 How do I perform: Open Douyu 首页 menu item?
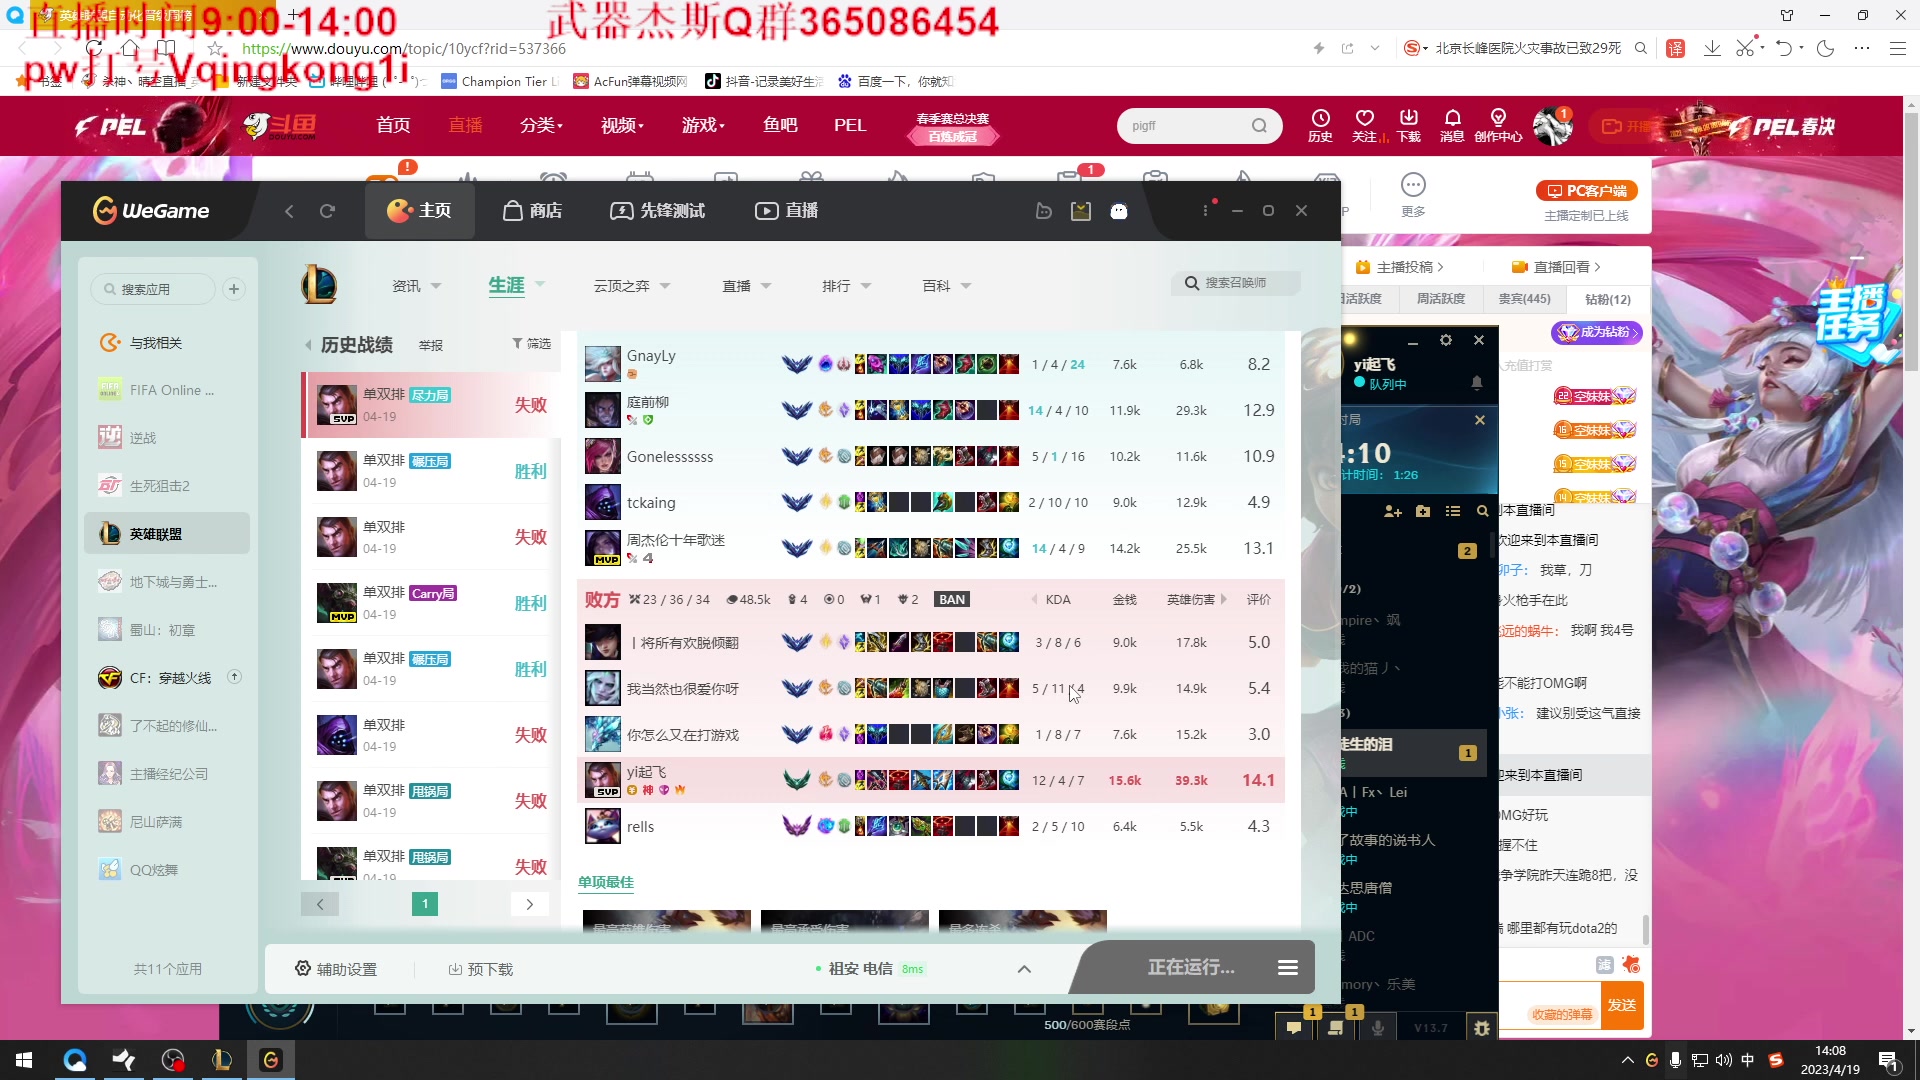[x=393, y=125]
